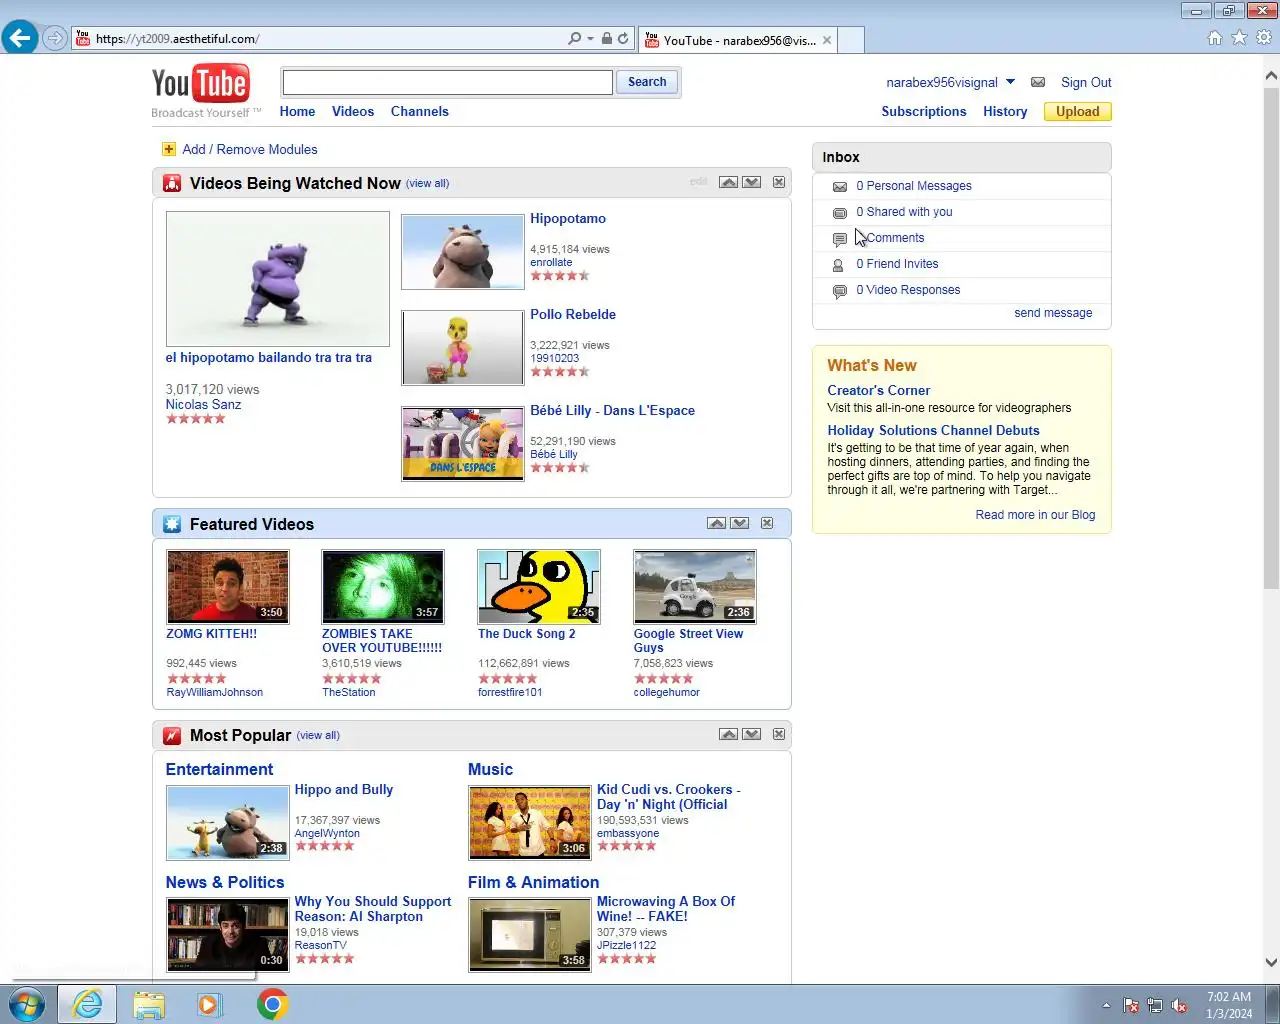Image resolution: width=1280 pixels, height=1024 pixels.
Task: Click the clock showing 7:02 AM
Action: 1229,997
